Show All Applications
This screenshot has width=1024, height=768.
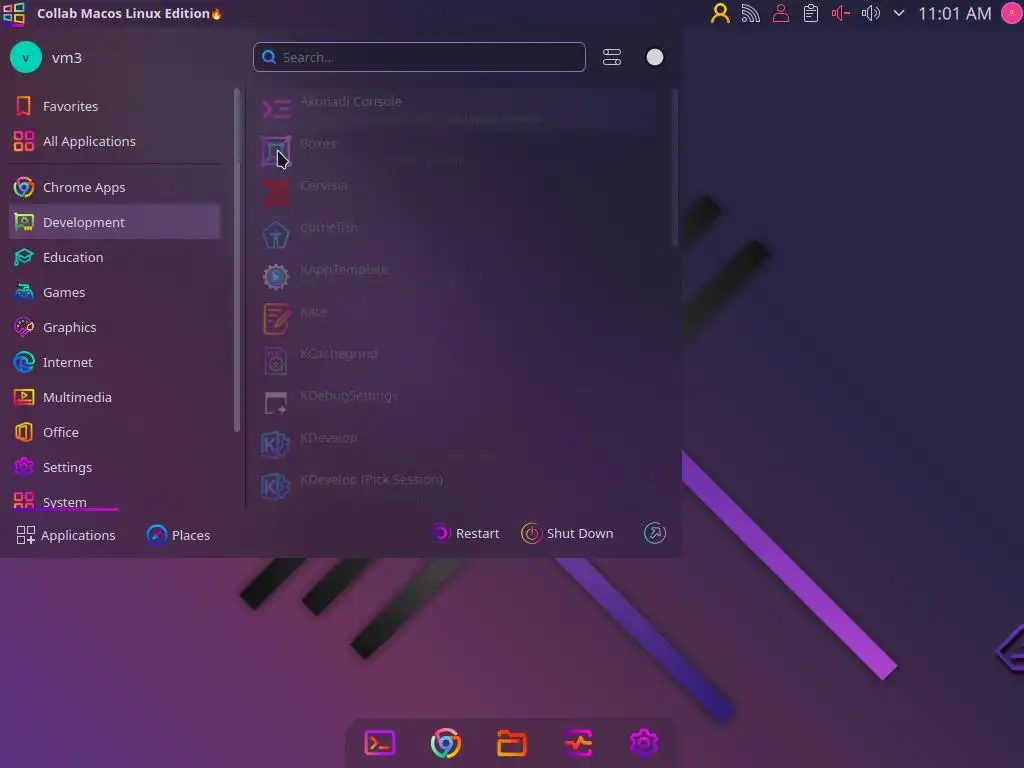coord(114,141)
